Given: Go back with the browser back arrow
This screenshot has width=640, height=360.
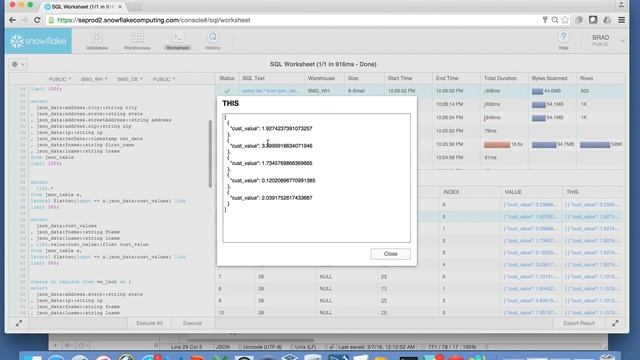Looking at the screenshot, I should (13, 20).
